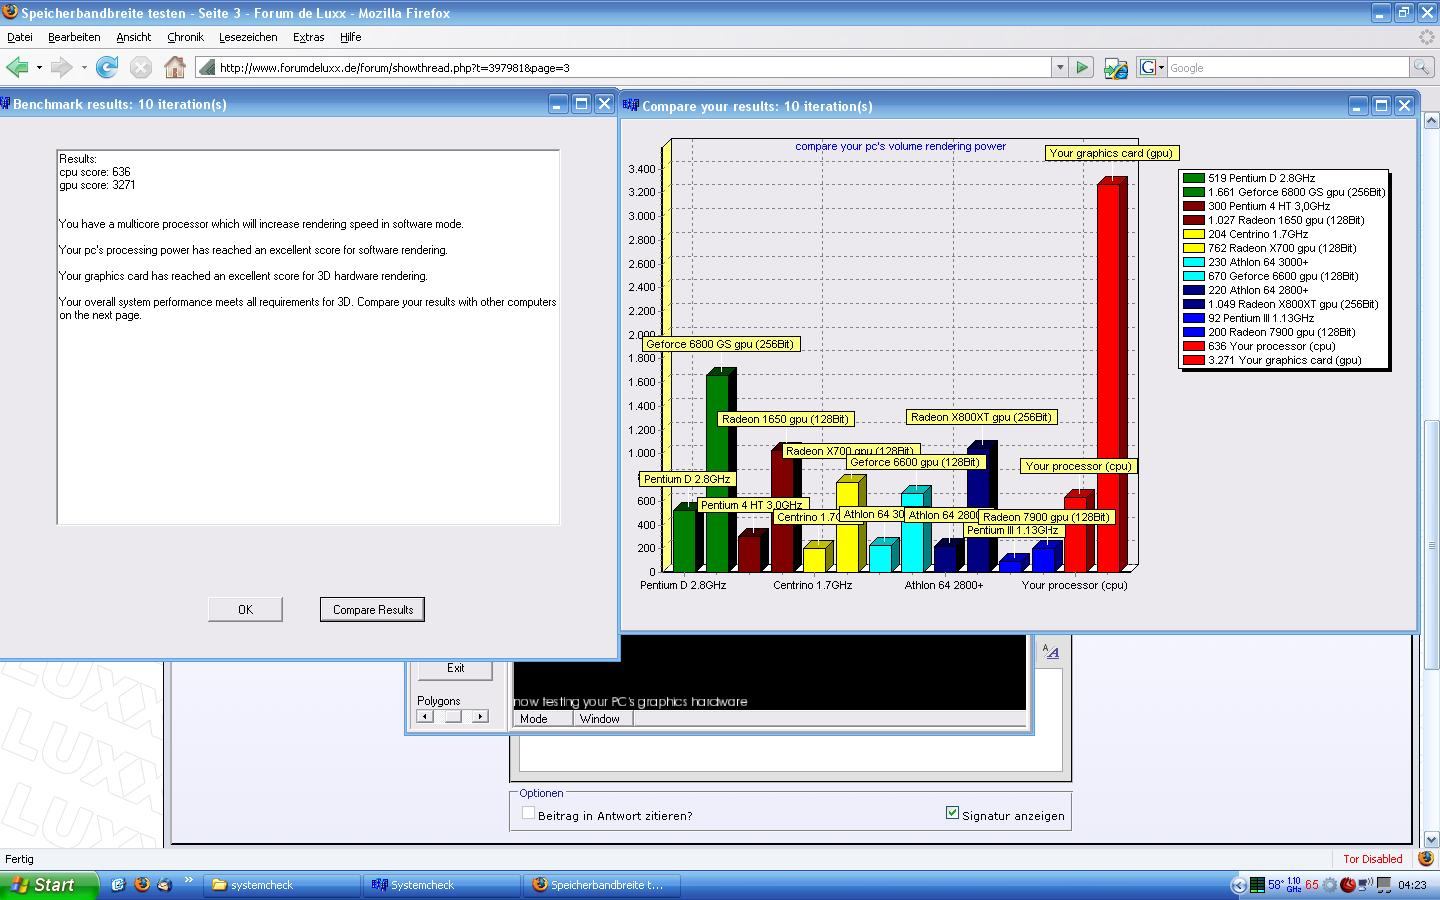The width and height of the screenshot is (1440, 900).
Task: Click the Polygons slider thumb
Action: pyautogui.click(x=453, y=716)
